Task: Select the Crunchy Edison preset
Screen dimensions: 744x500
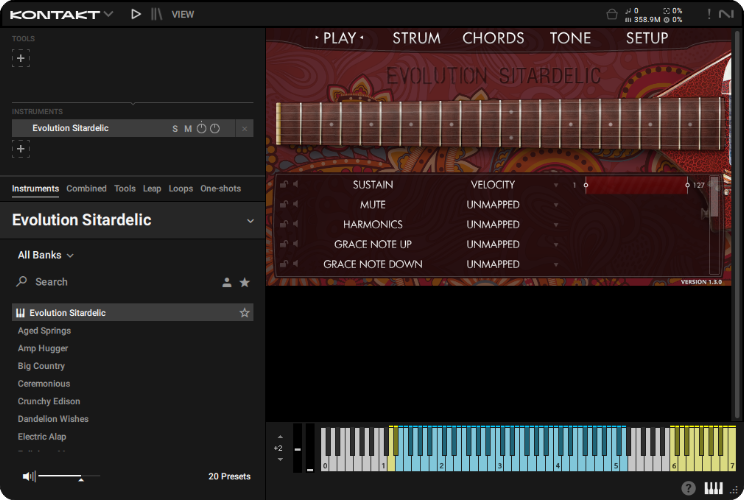Action: click(49, 401)
